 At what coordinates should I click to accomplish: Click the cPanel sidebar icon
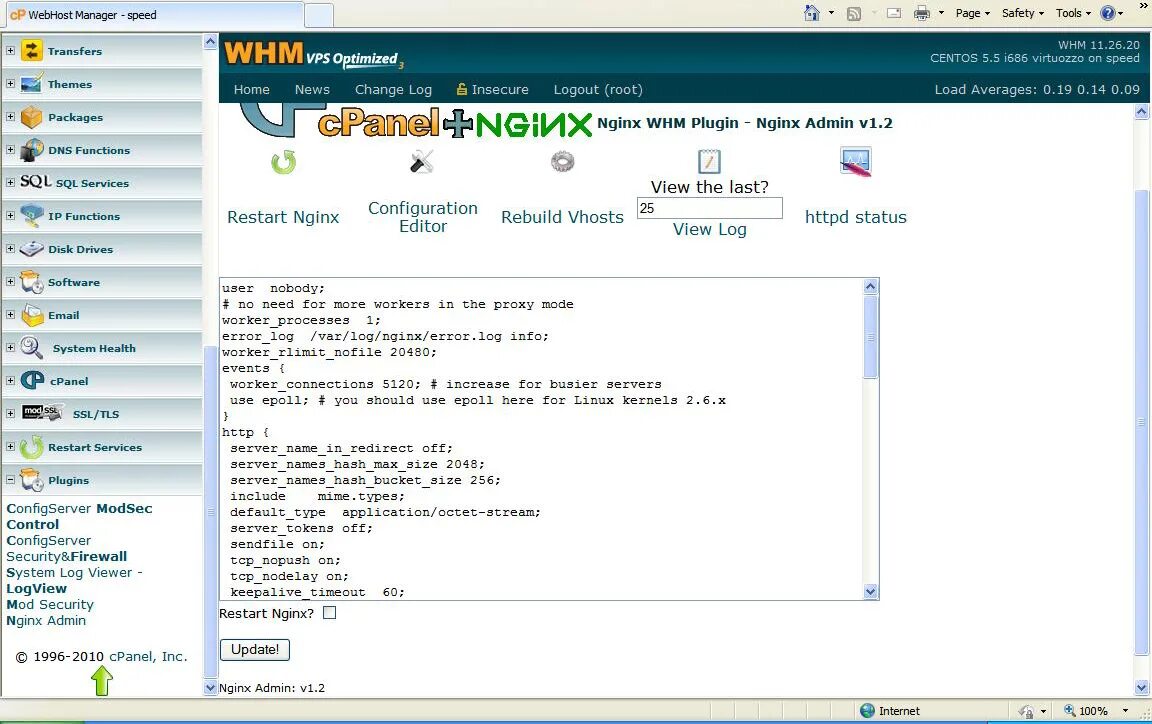click(32, 381)
